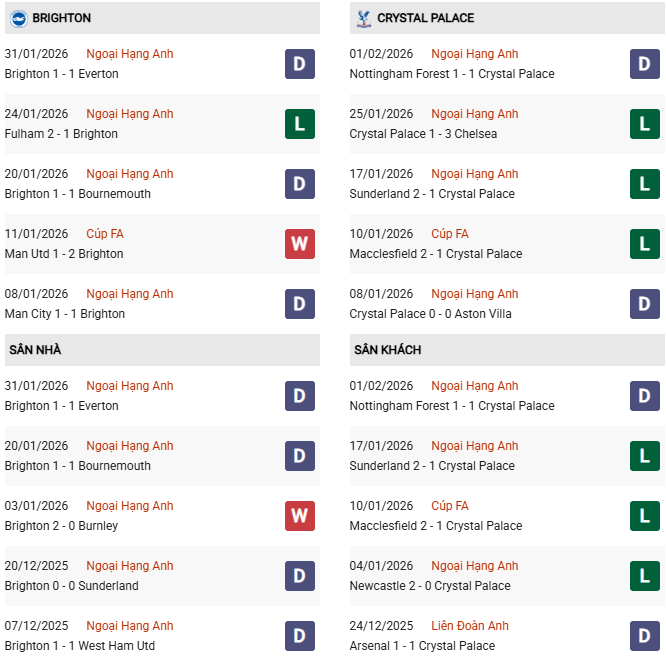
Task: Click the L badge for Crystal Palace 1 - 3 Chelsea
Action: (645, 124)
